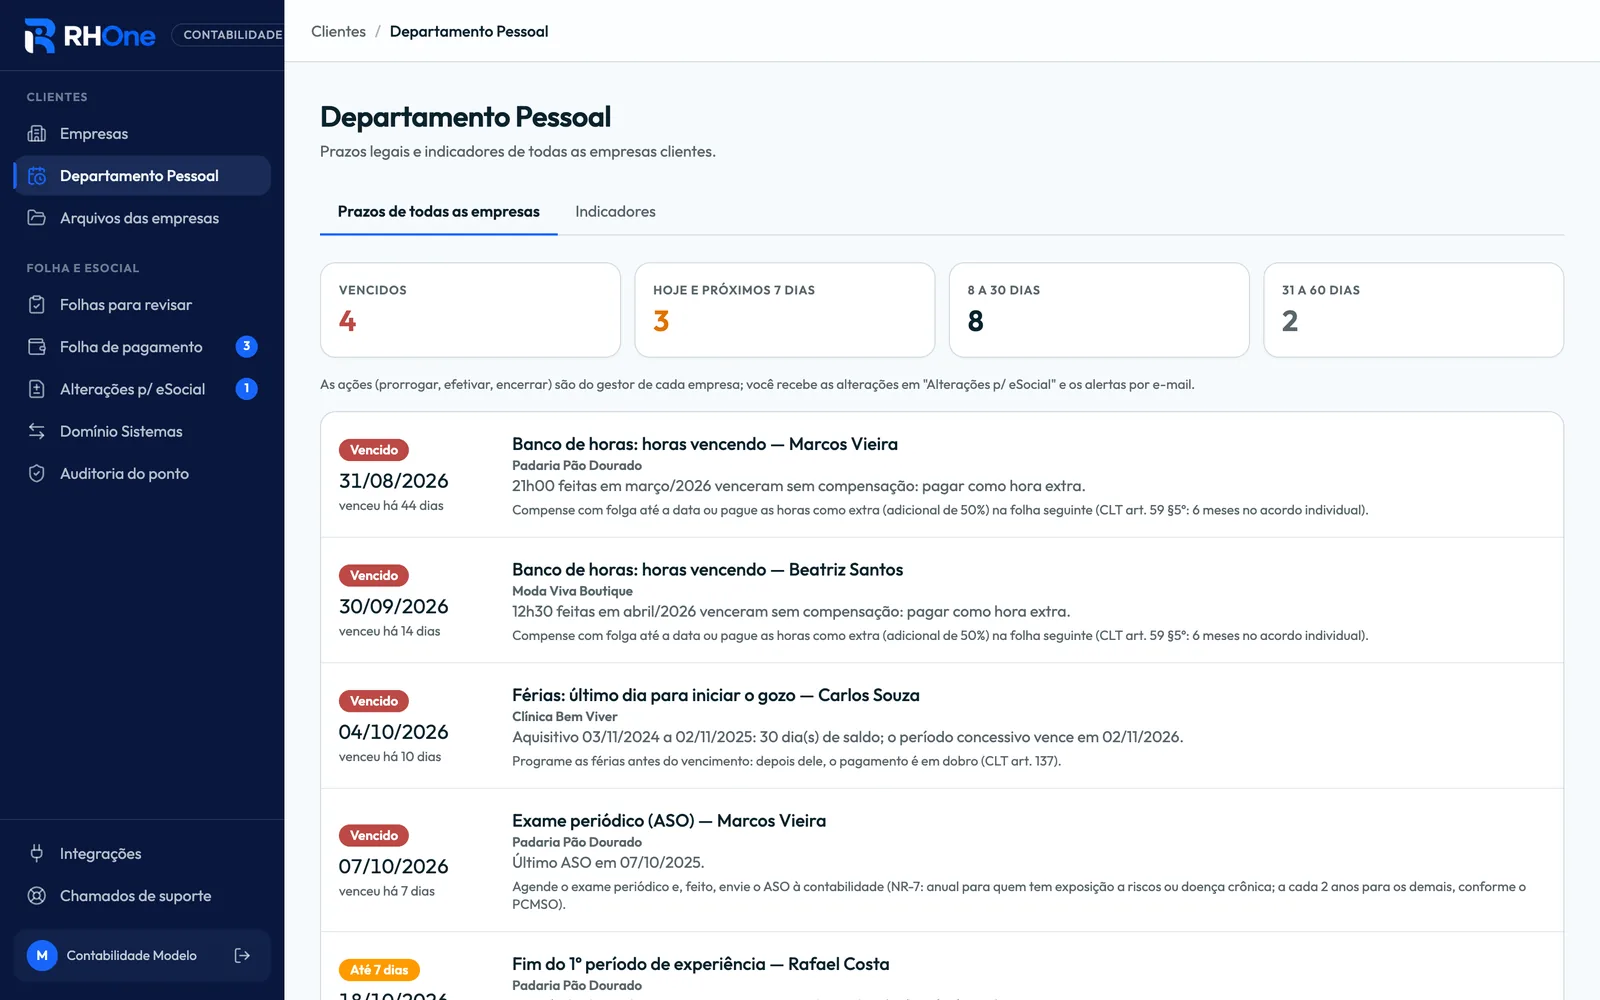Click the Vencido badge dated 31/08/2026
This screenshot has width=1600, height=1000.
point(374,450)
